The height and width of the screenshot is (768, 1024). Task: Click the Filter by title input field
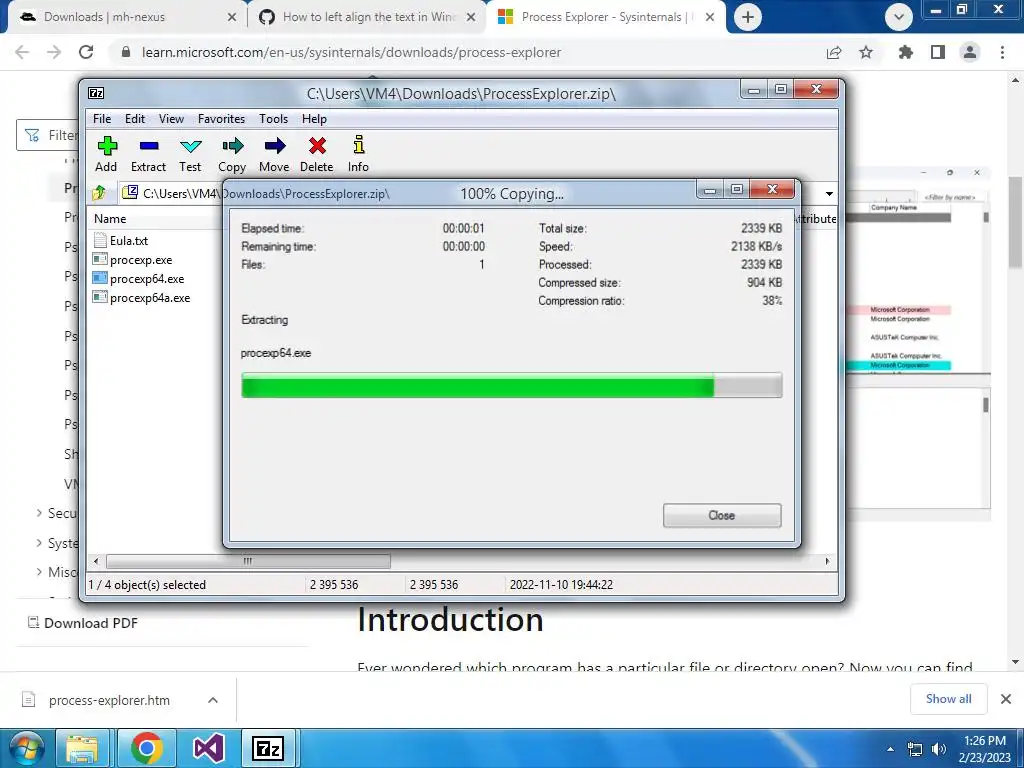click(47, 135)
